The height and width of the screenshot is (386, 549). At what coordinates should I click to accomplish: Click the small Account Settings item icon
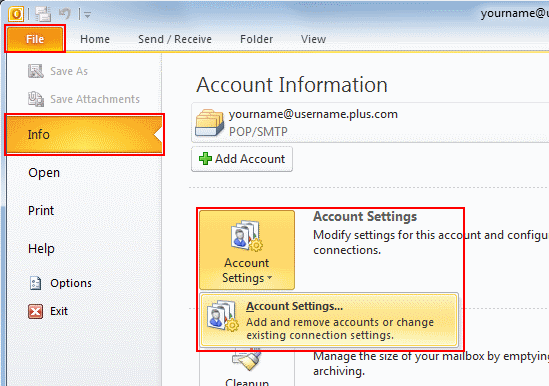pyautogui.click(x=223, y=315)
